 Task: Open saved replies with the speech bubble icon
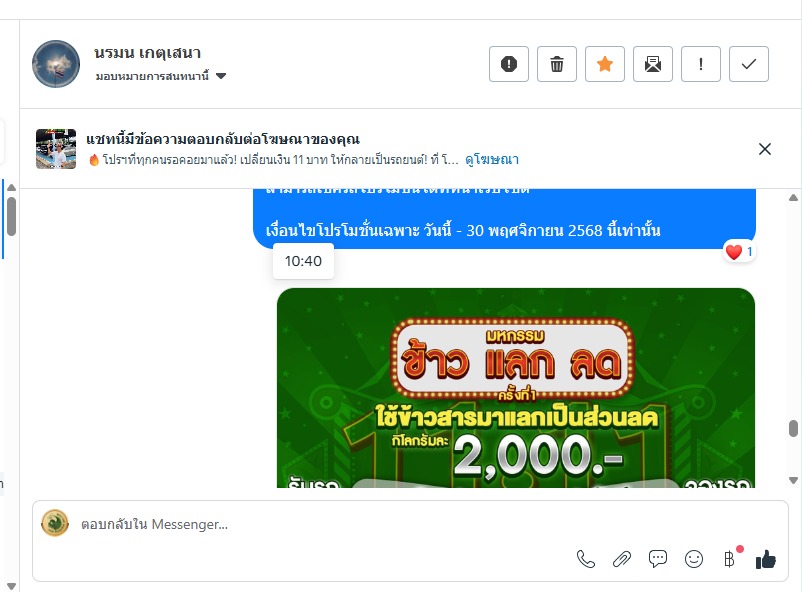(658, 559)
